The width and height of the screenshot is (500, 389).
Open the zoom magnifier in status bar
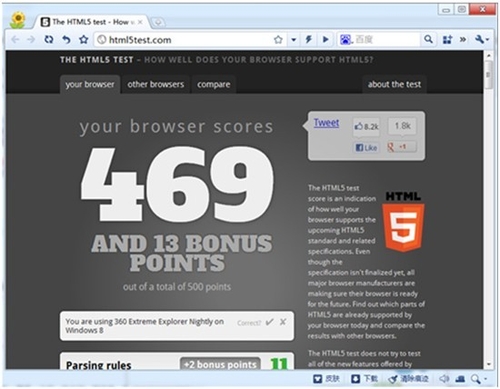point(476,379)
